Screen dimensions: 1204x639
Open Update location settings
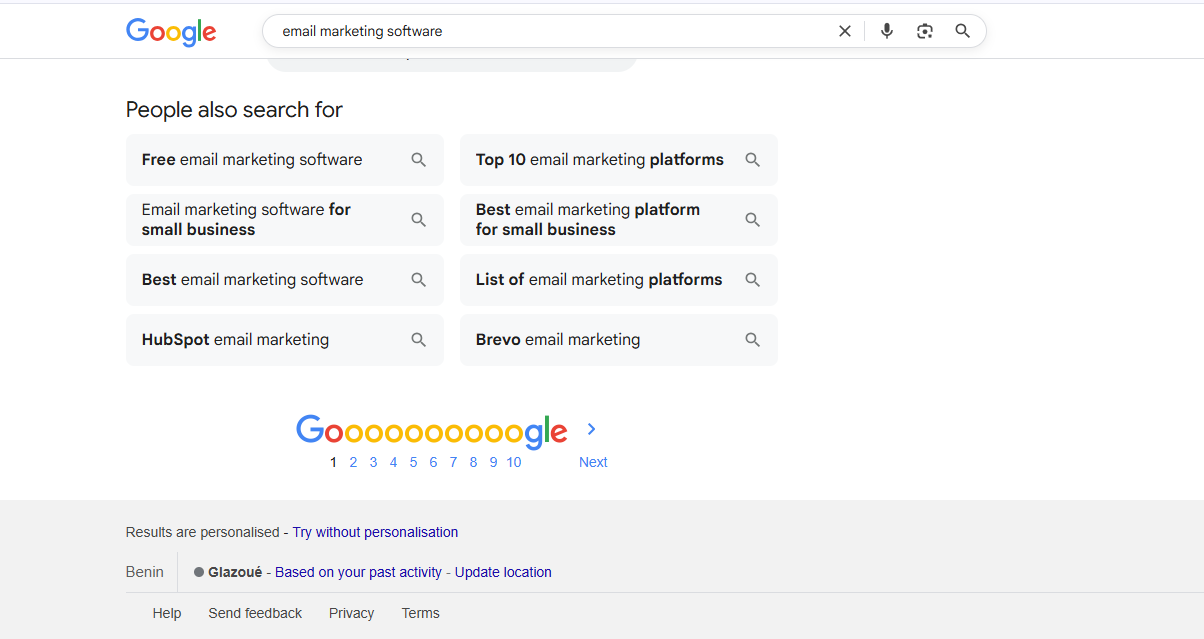(x=503, y=572)
